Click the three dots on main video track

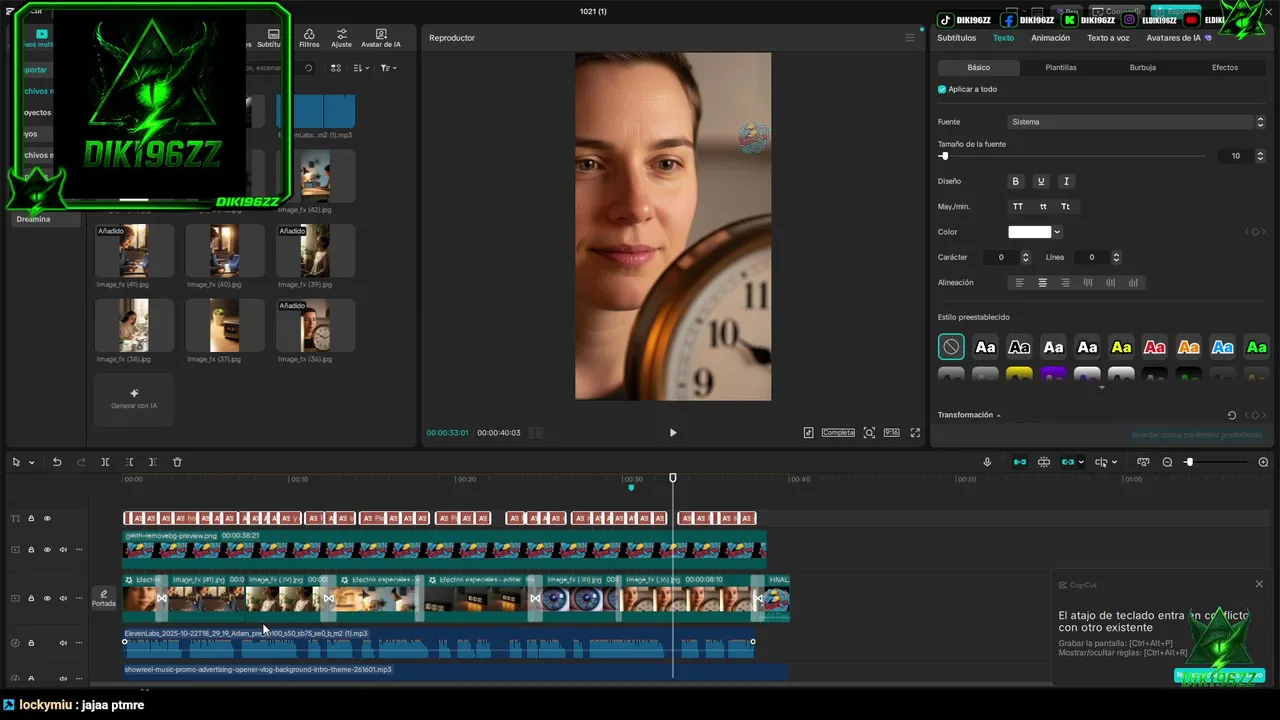click(x=79, y=598)
